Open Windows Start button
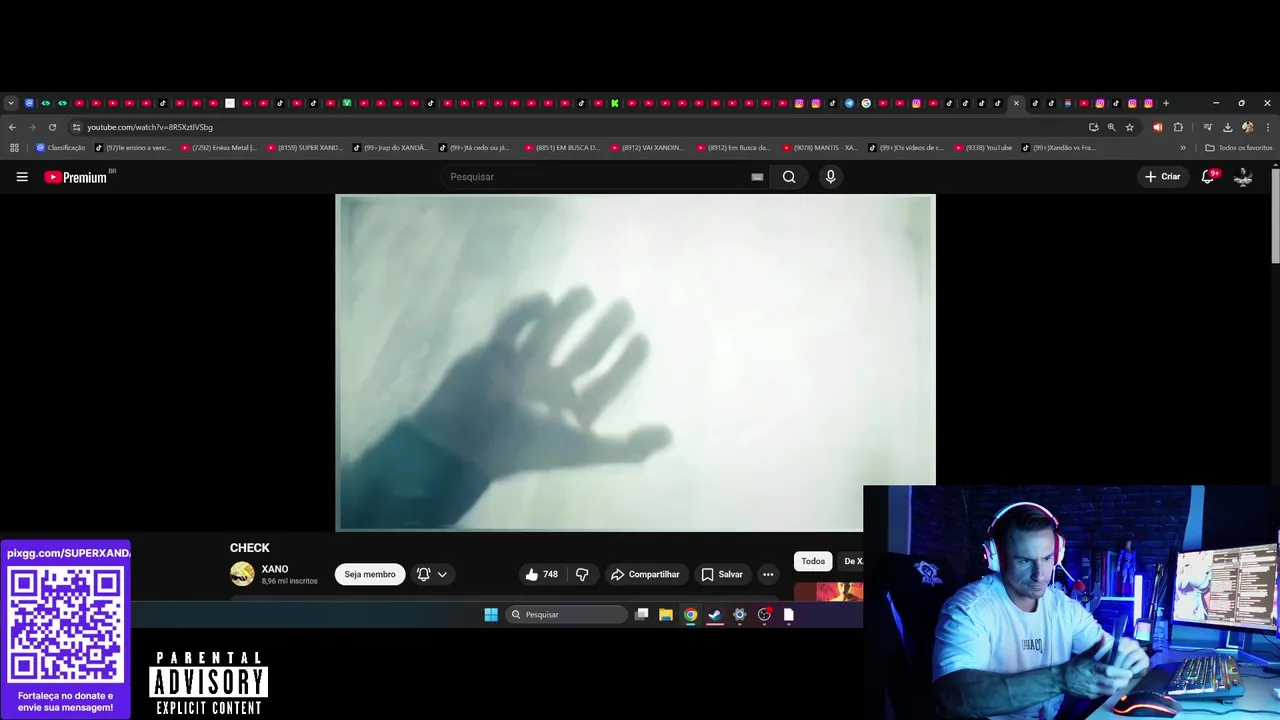Screen dimensions: 1280x720 coord(491,615)
